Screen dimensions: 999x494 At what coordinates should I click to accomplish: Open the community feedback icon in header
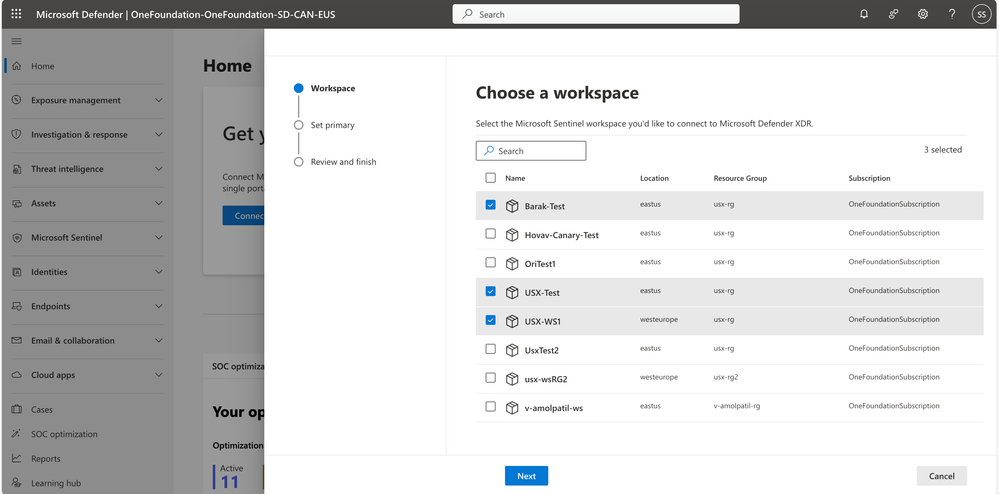(x=893, y=14)
